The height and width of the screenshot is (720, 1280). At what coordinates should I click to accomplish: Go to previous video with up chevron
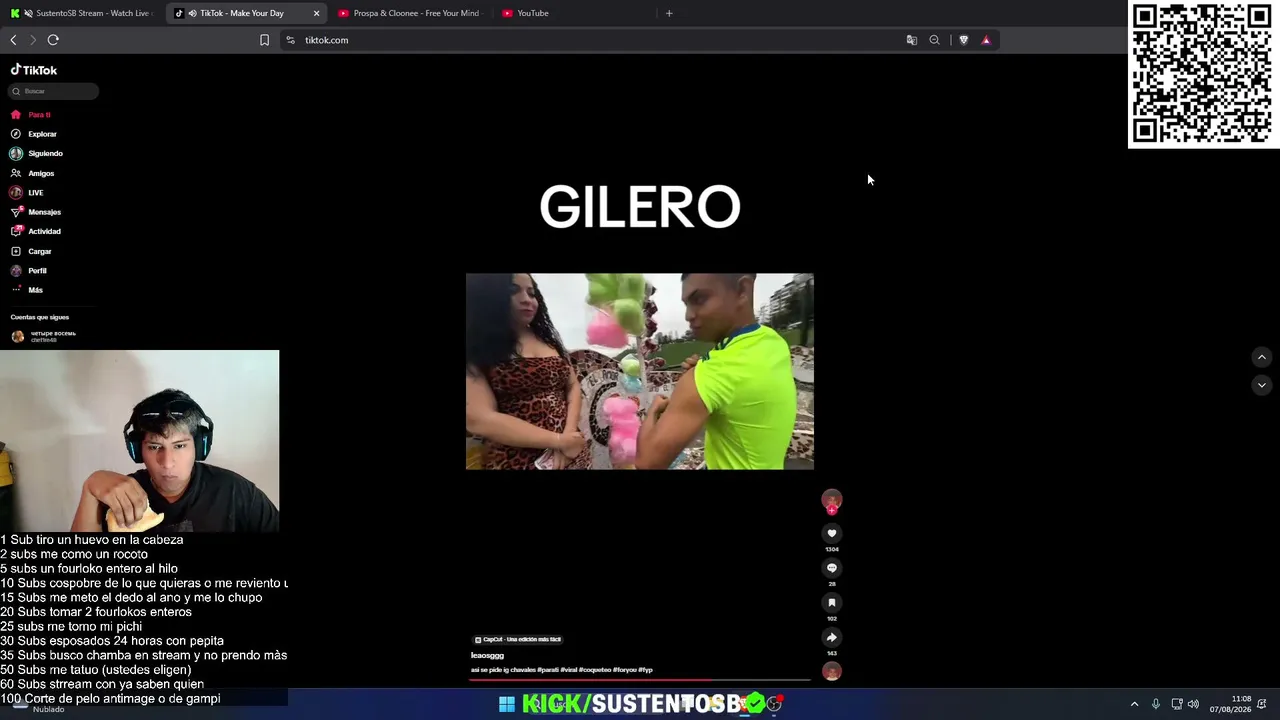pyautogui.click(x=1262, y=357)
